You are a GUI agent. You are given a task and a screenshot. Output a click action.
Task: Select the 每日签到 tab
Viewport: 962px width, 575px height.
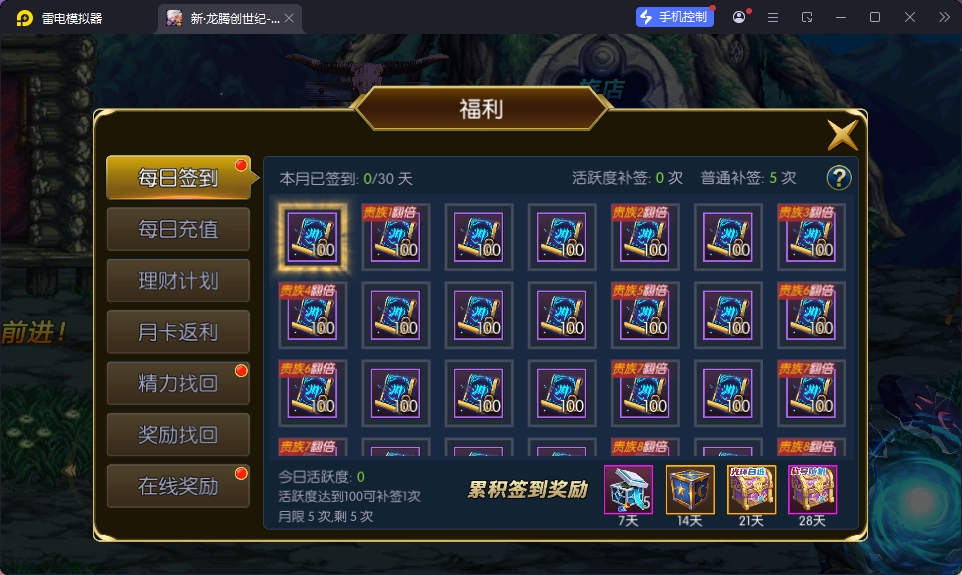[x=179, y=177]
